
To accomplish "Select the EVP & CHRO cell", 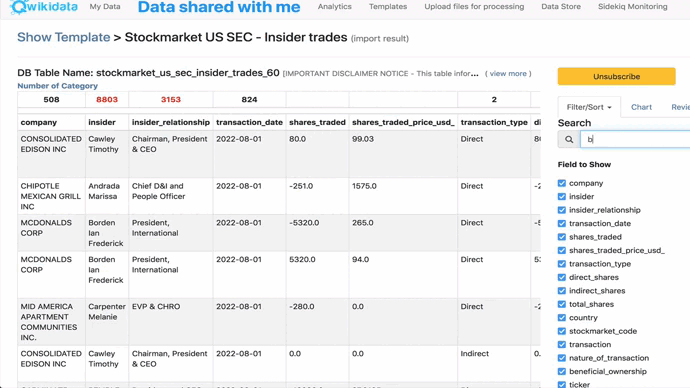I will tap(171, 322).
